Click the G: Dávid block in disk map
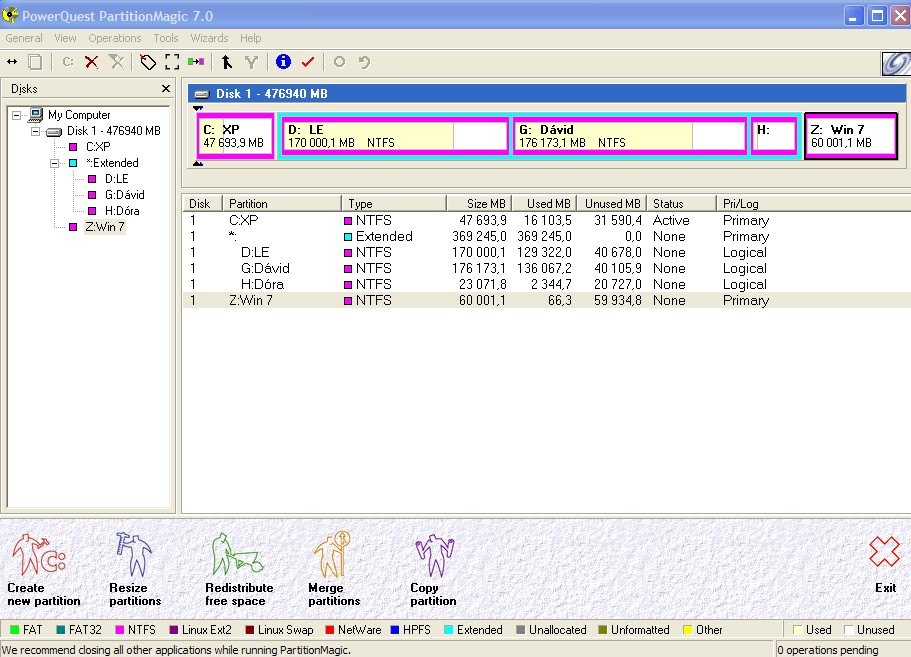Viewport: 911px width, 657px height. click(630, 136)
